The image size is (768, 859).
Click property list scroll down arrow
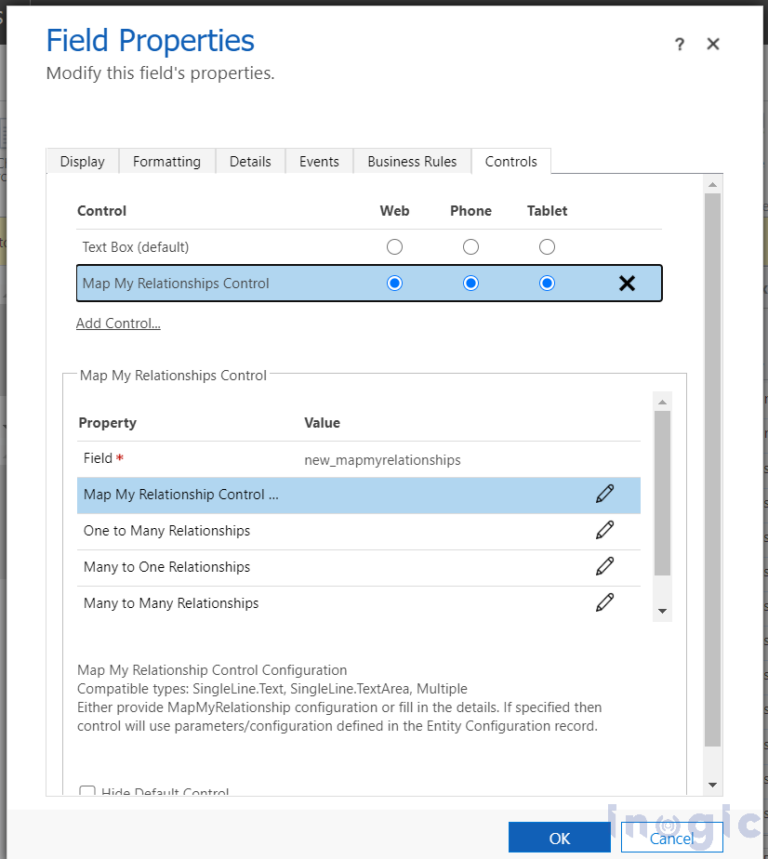[662, 611]
